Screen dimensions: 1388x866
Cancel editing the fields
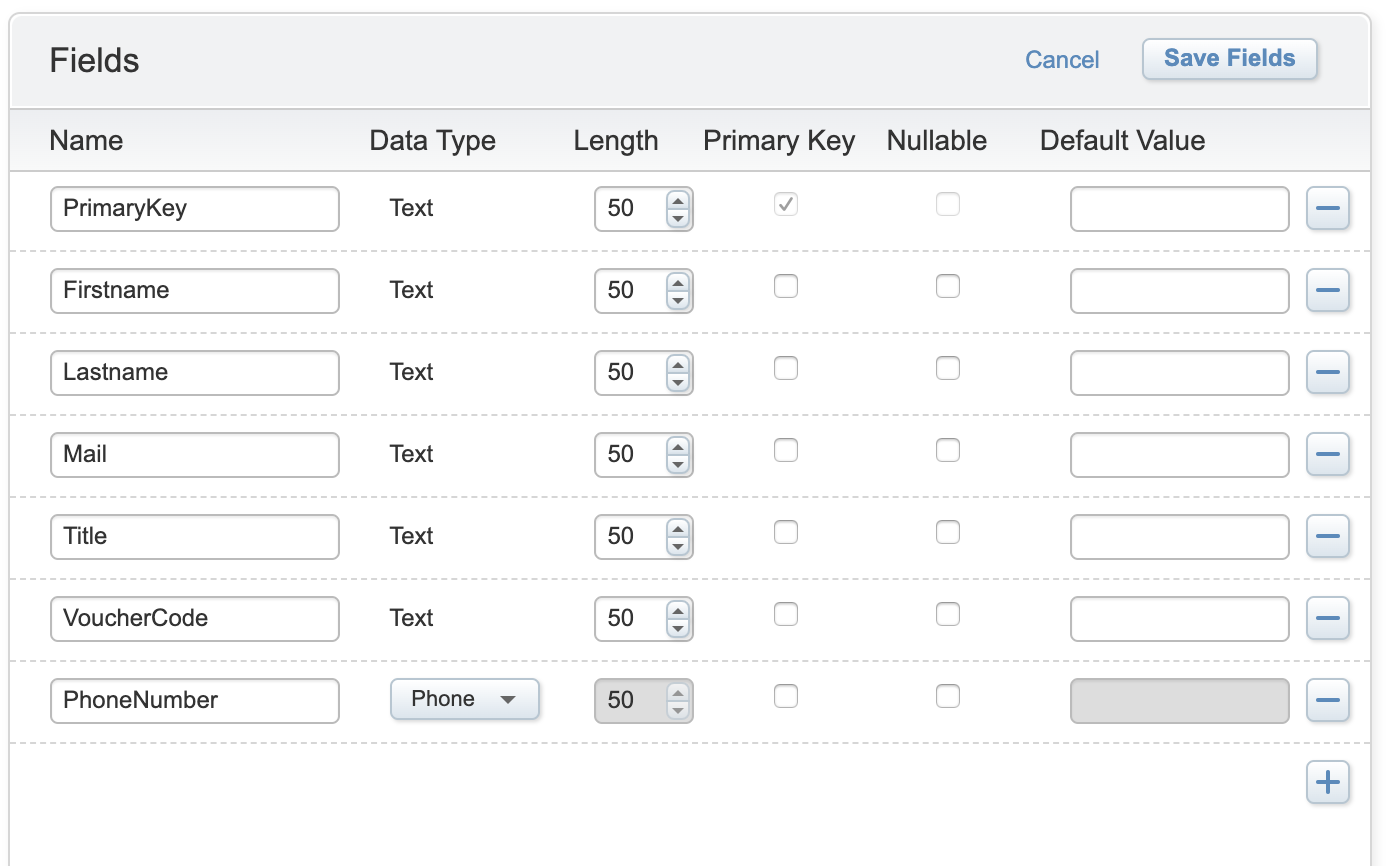pyautogui.click(x=1062, y=60)
